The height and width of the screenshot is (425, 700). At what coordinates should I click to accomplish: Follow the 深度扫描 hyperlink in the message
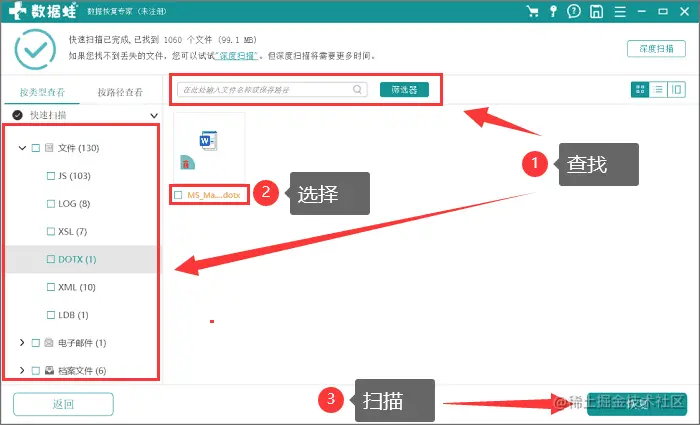[237, 56]
